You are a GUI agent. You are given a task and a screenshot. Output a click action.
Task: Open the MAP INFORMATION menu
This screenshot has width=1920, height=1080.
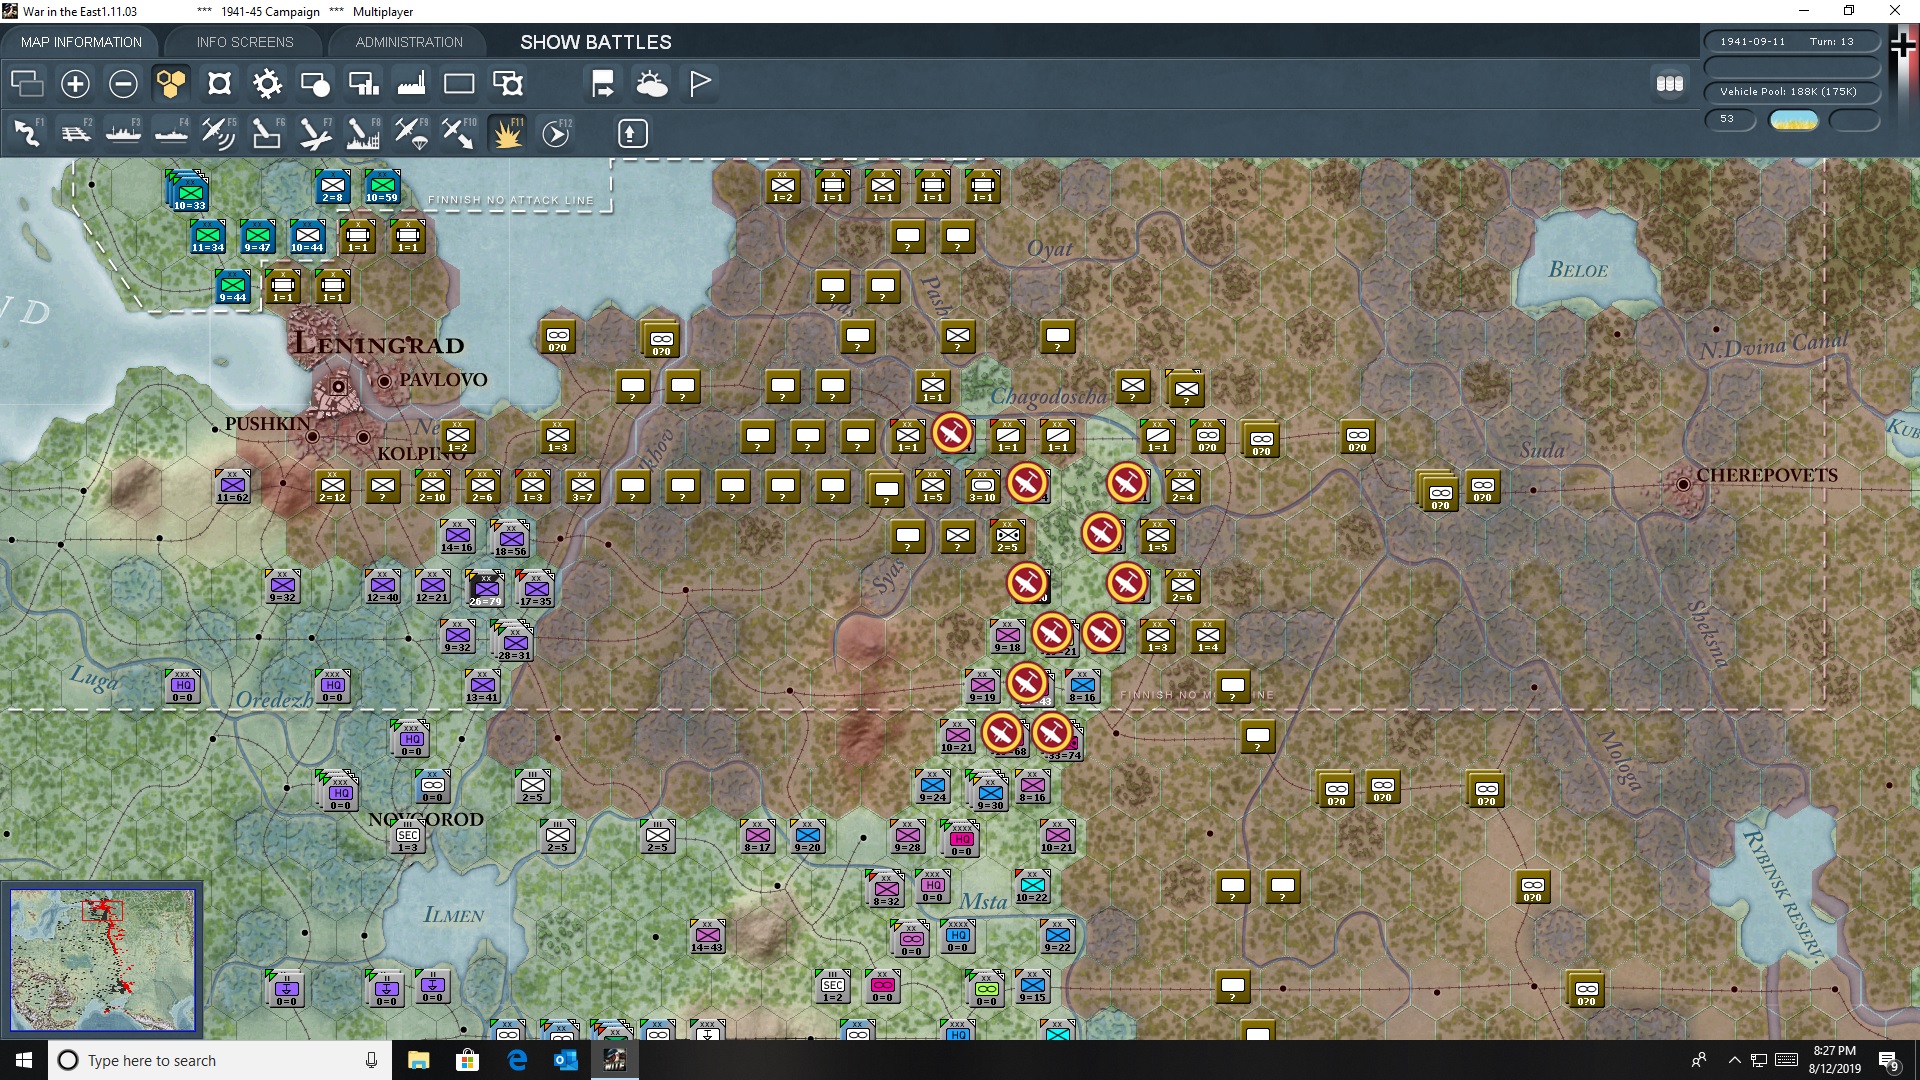80,42
